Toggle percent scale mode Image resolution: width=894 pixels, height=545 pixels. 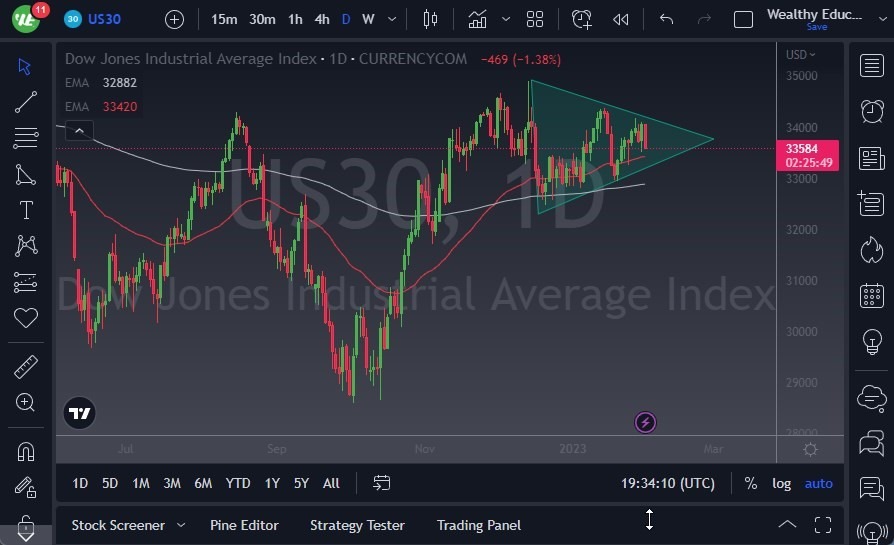pos(751,483)
